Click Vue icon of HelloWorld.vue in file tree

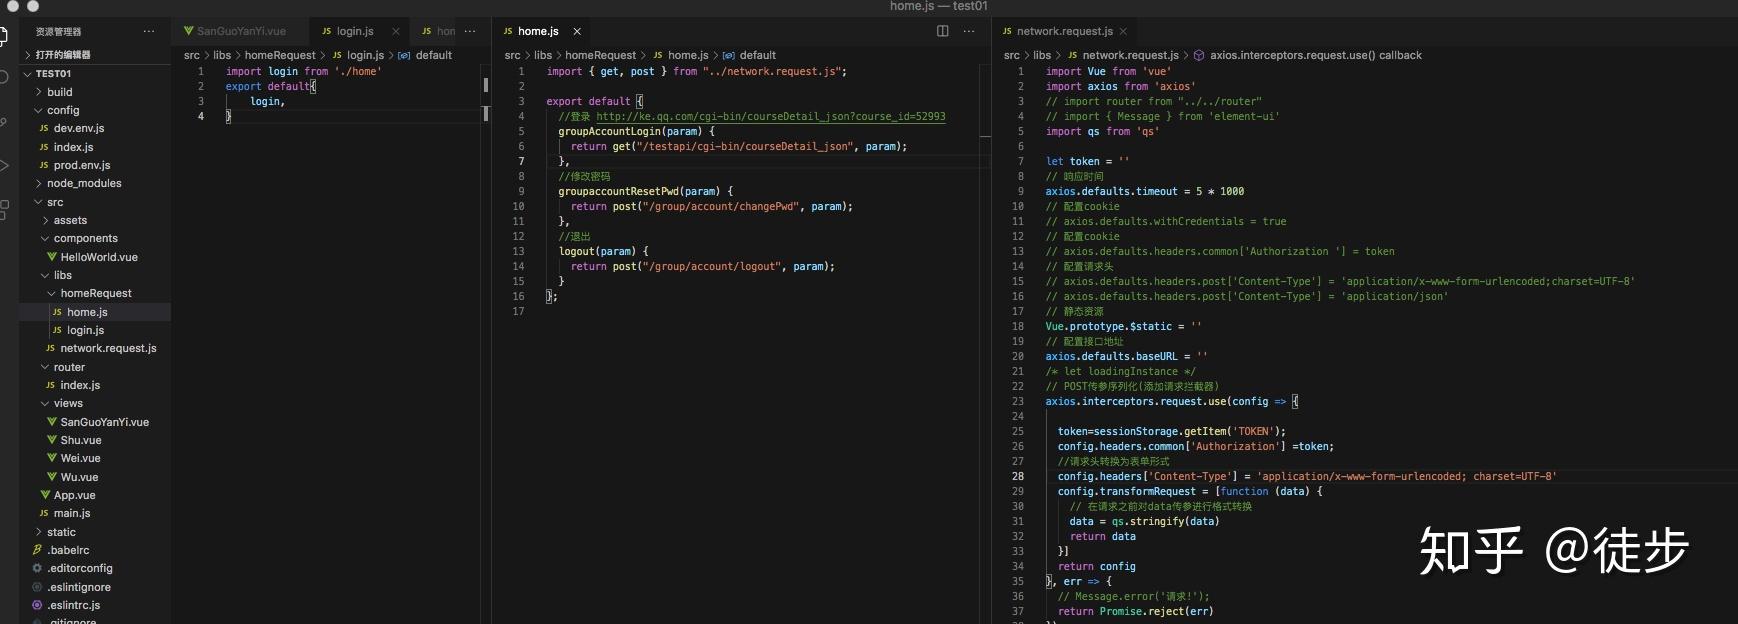pyautogui.click(x=52, y=257)
